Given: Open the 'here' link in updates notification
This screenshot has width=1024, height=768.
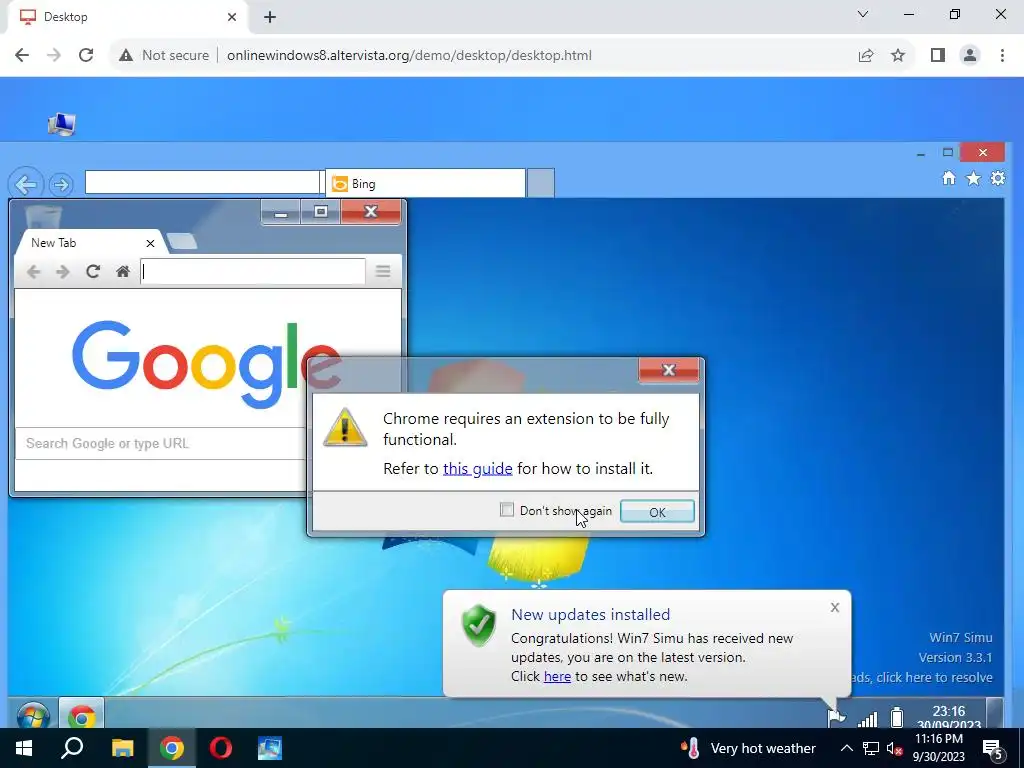Looking at the screenshot, I should coord(557,677).
